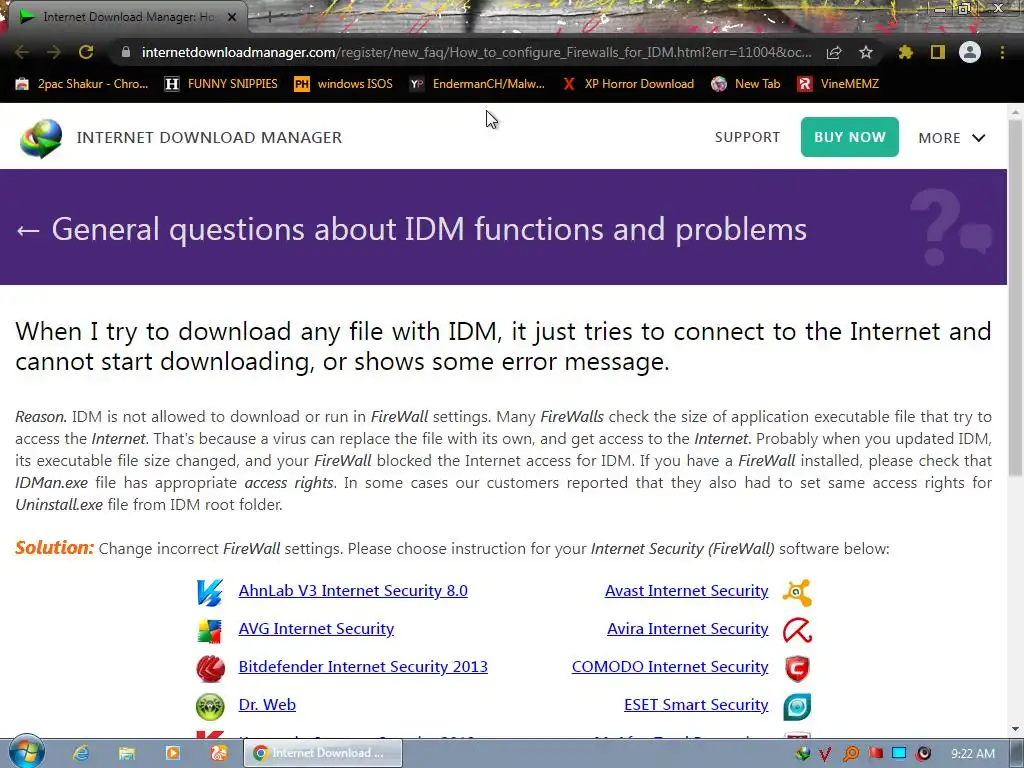1024x768 pixels.
Task: Click the blue monitor tray icon
Action: 899,754
